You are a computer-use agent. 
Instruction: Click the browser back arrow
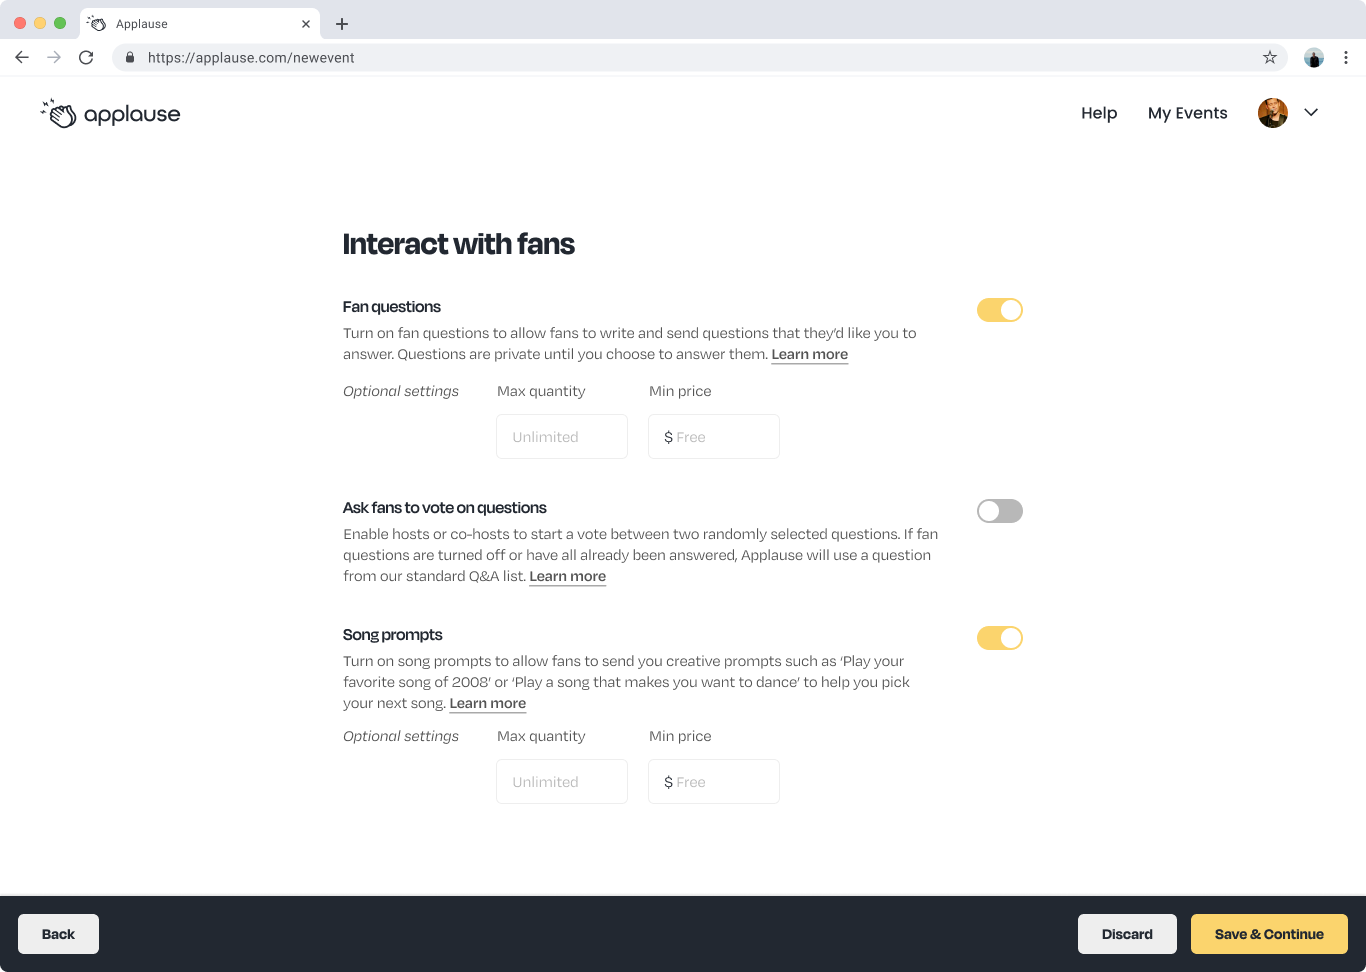22,57
